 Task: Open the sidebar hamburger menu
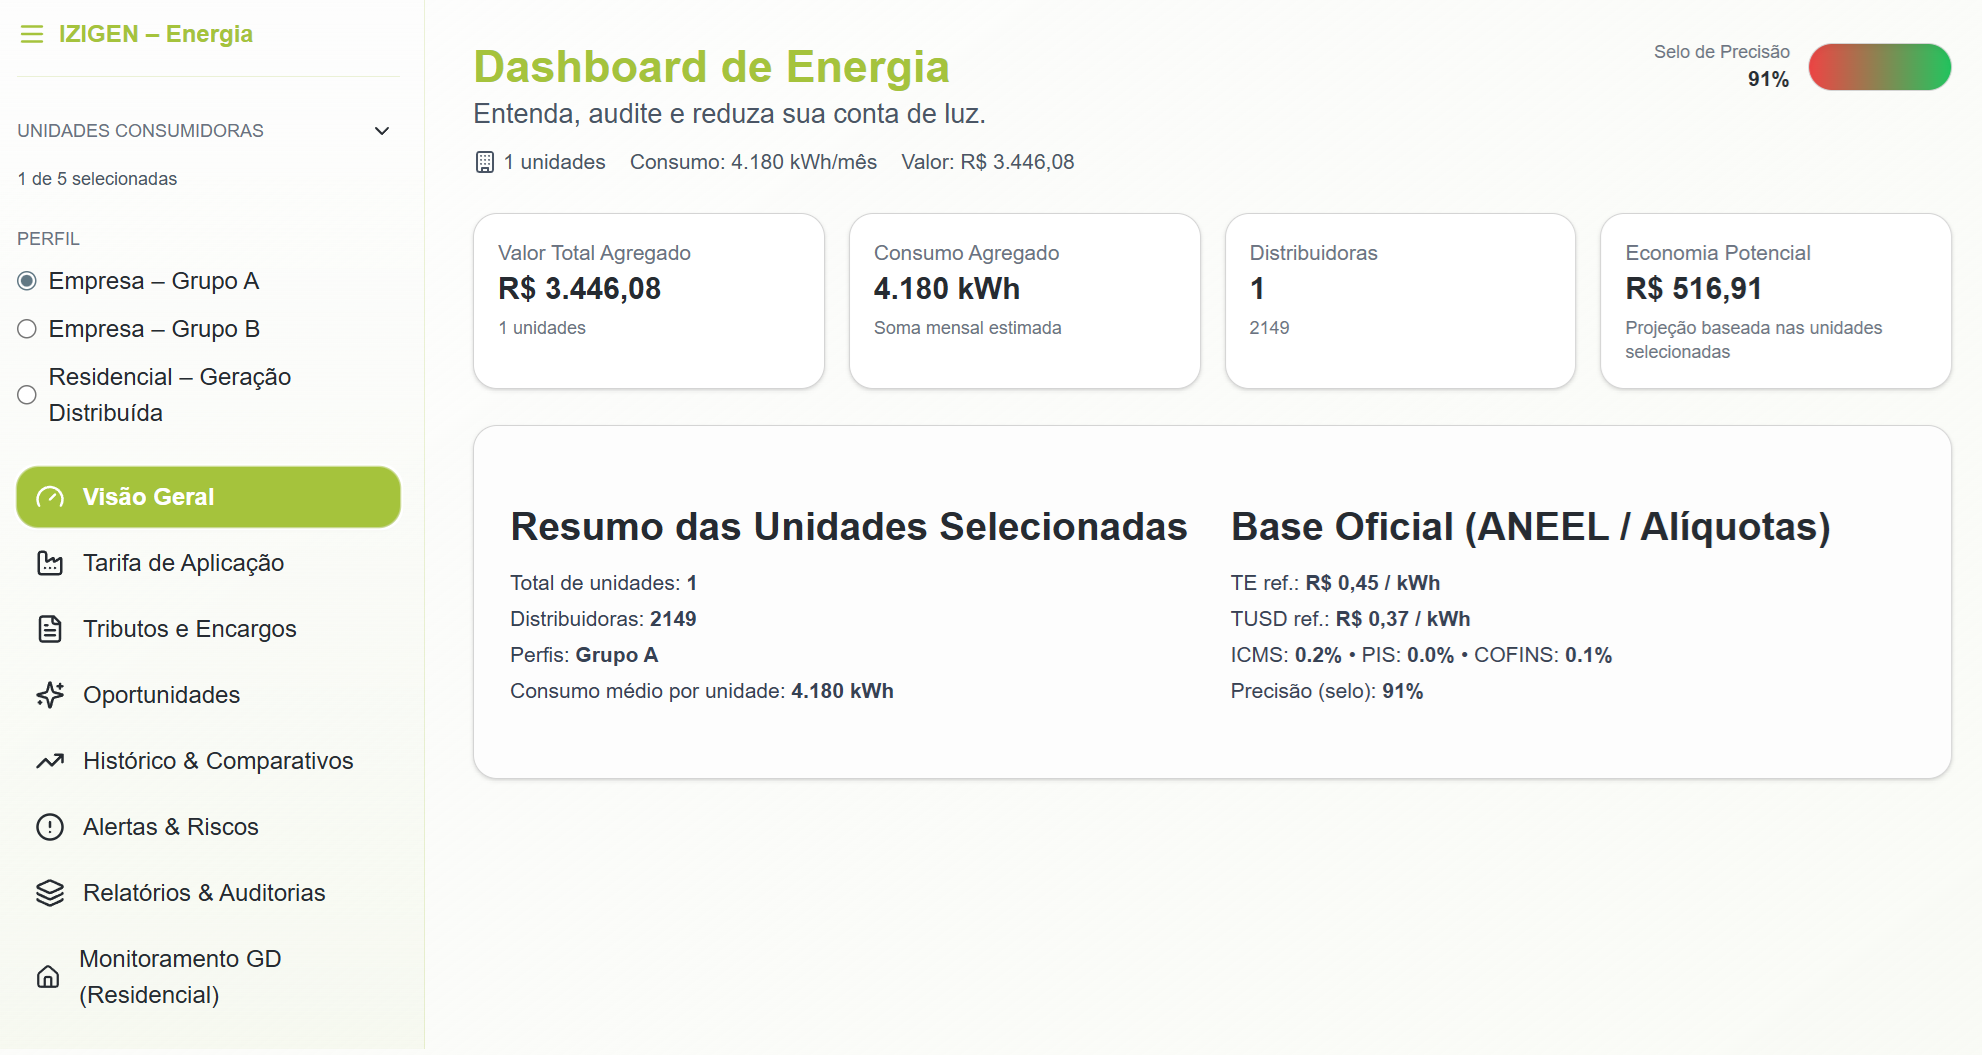point(31,33)
